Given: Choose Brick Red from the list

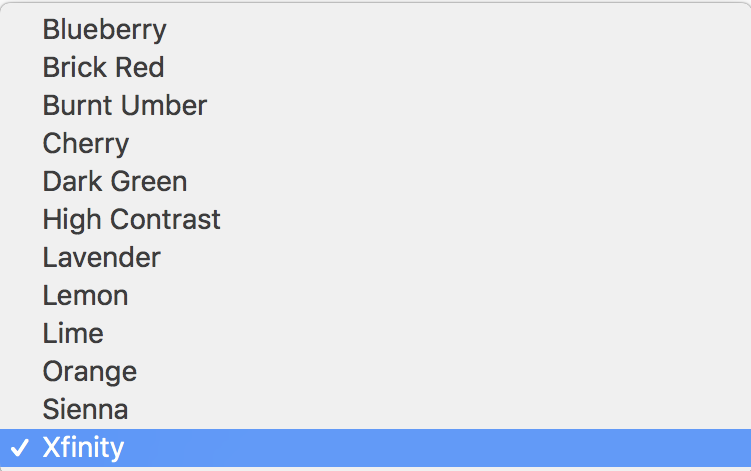Looking at the screenshot, I should [103, 68].
